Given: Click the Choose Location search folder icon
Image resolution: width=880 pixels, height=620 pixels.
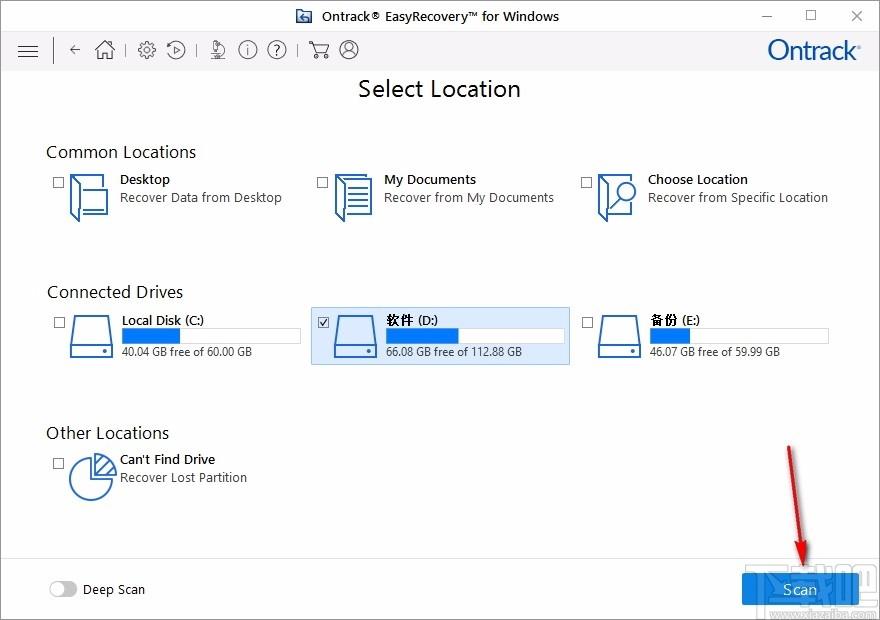Looking at the screenshot, I should click(x=617, y=197).
